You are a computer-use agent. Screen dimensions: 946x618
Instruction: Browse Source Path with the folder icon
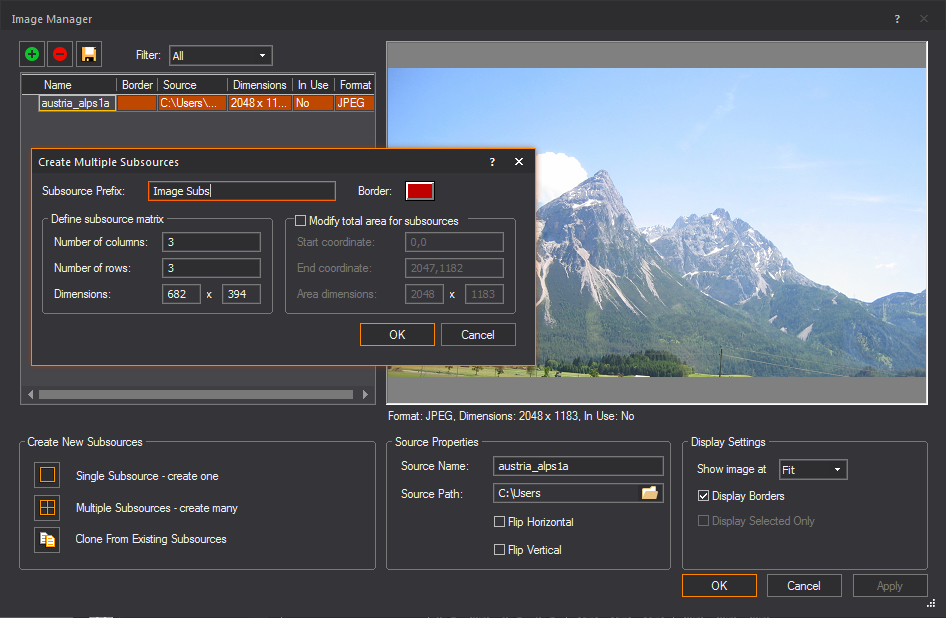point(650,493)
